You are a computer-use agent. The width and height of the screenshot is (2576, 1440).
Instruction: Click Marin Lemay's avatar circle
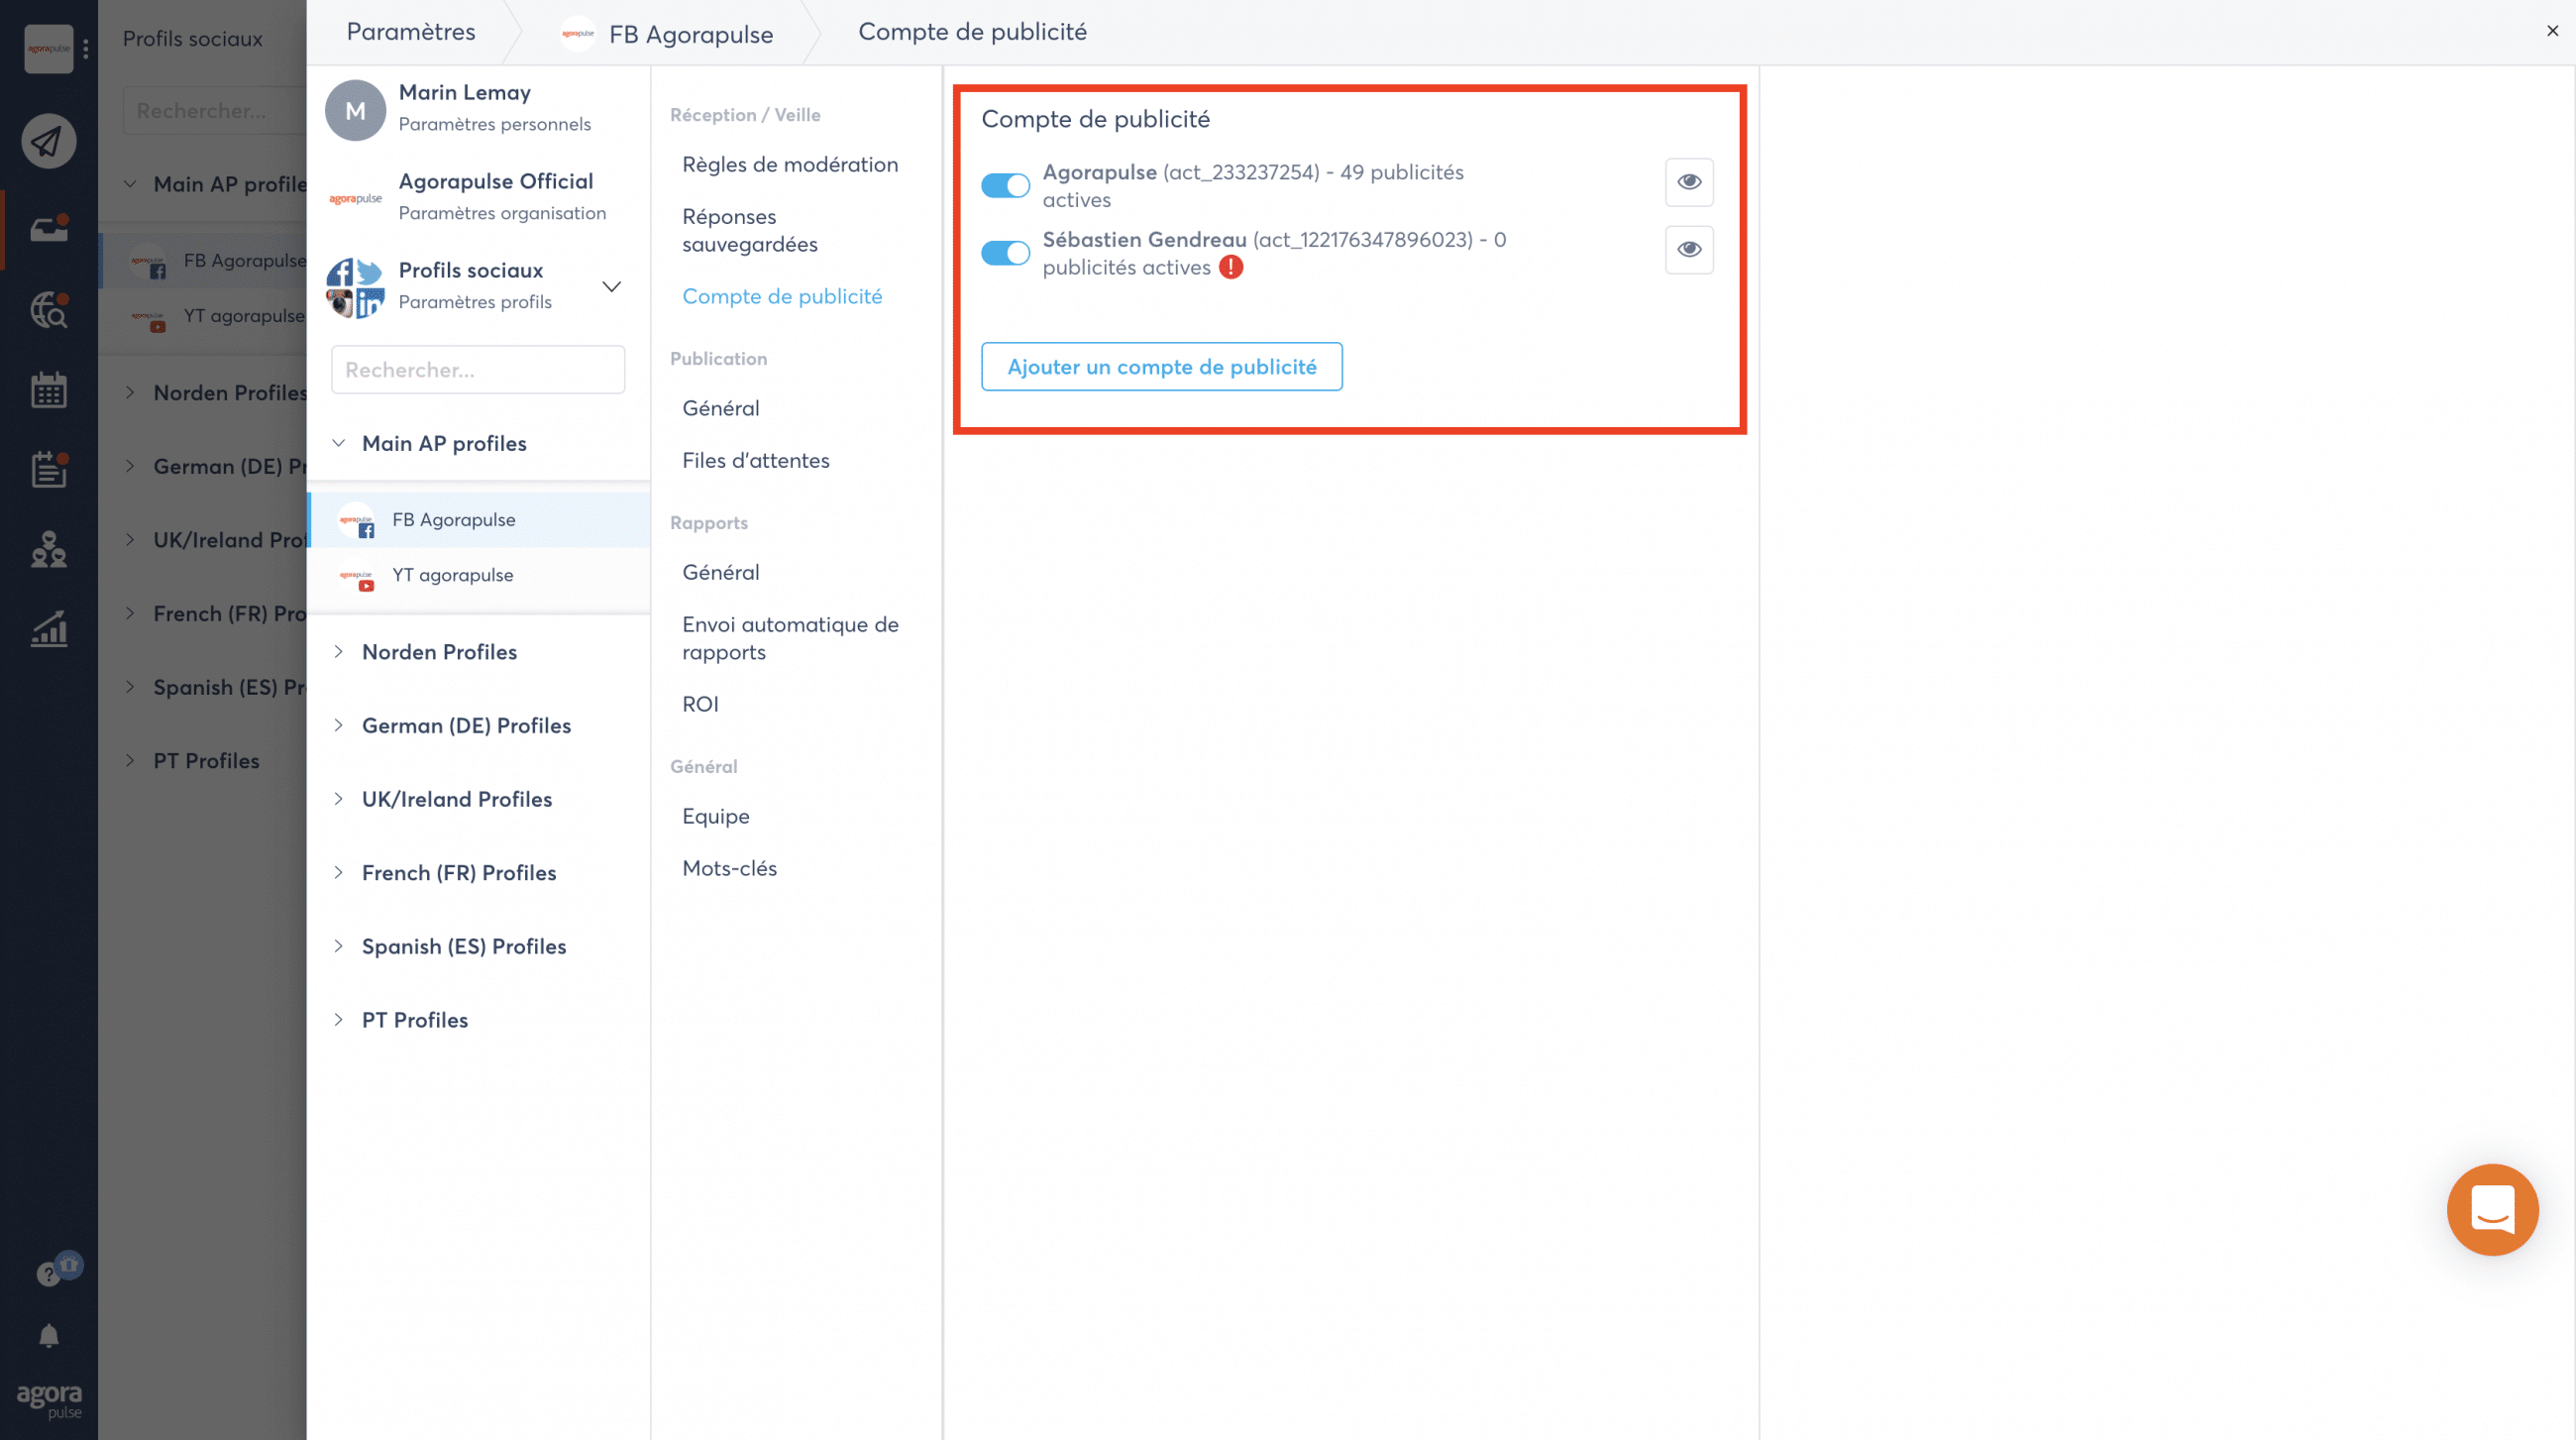pyautogui.click(x=355, y=110)
